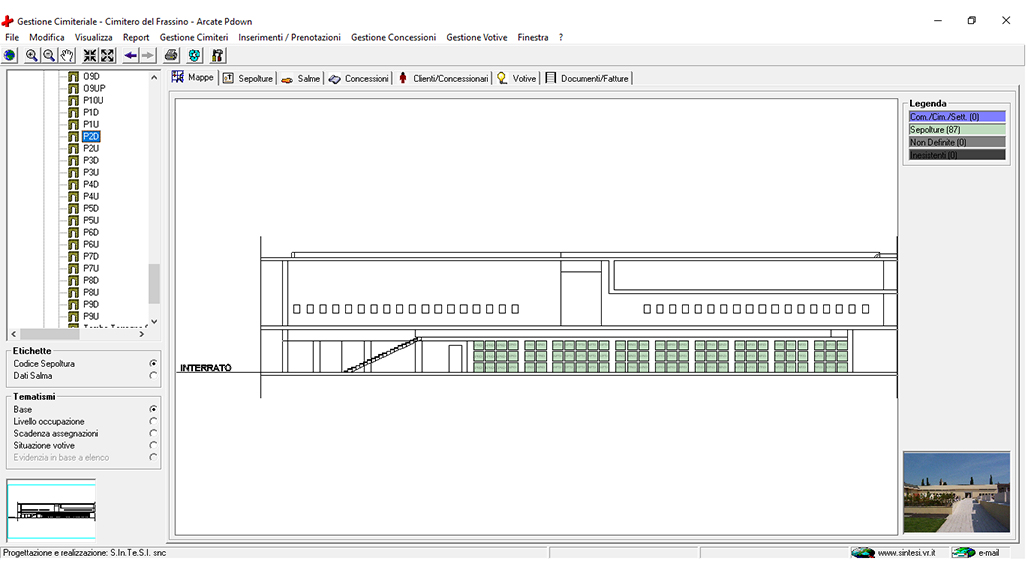Click the tree icon beside P7U
Screen dimensions: 1028x576
pyautogui.click(x=73, y=268)
